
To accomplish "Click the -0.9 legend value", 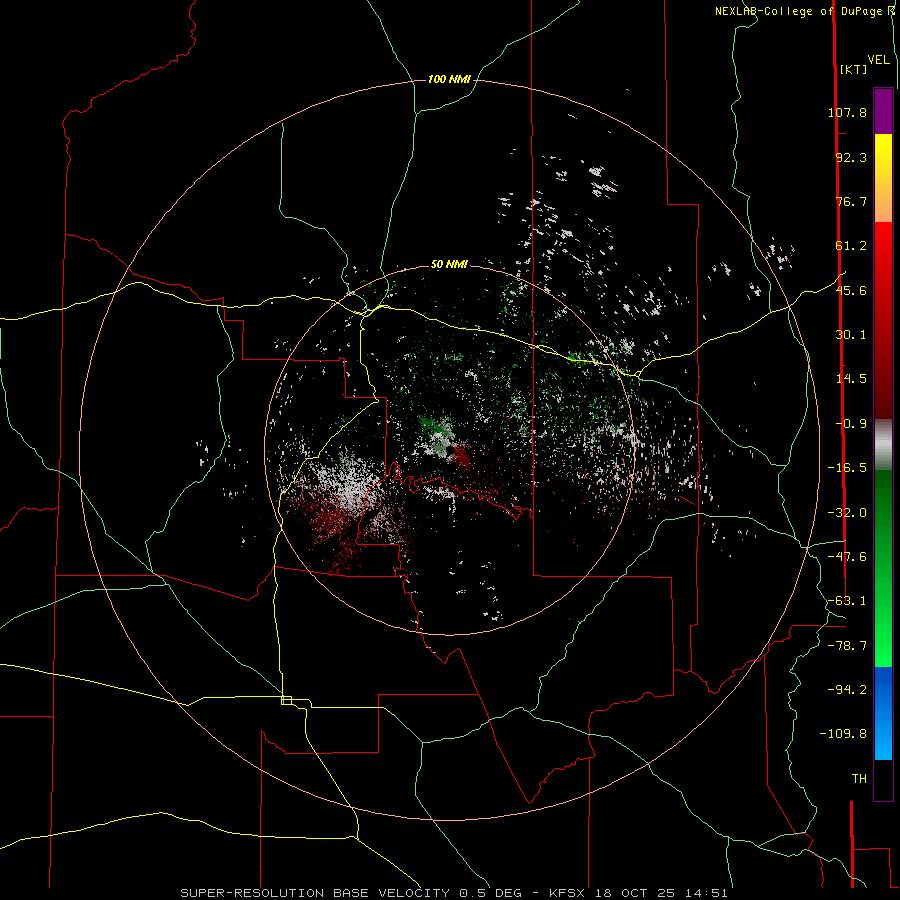I will (x=851, y=424).
